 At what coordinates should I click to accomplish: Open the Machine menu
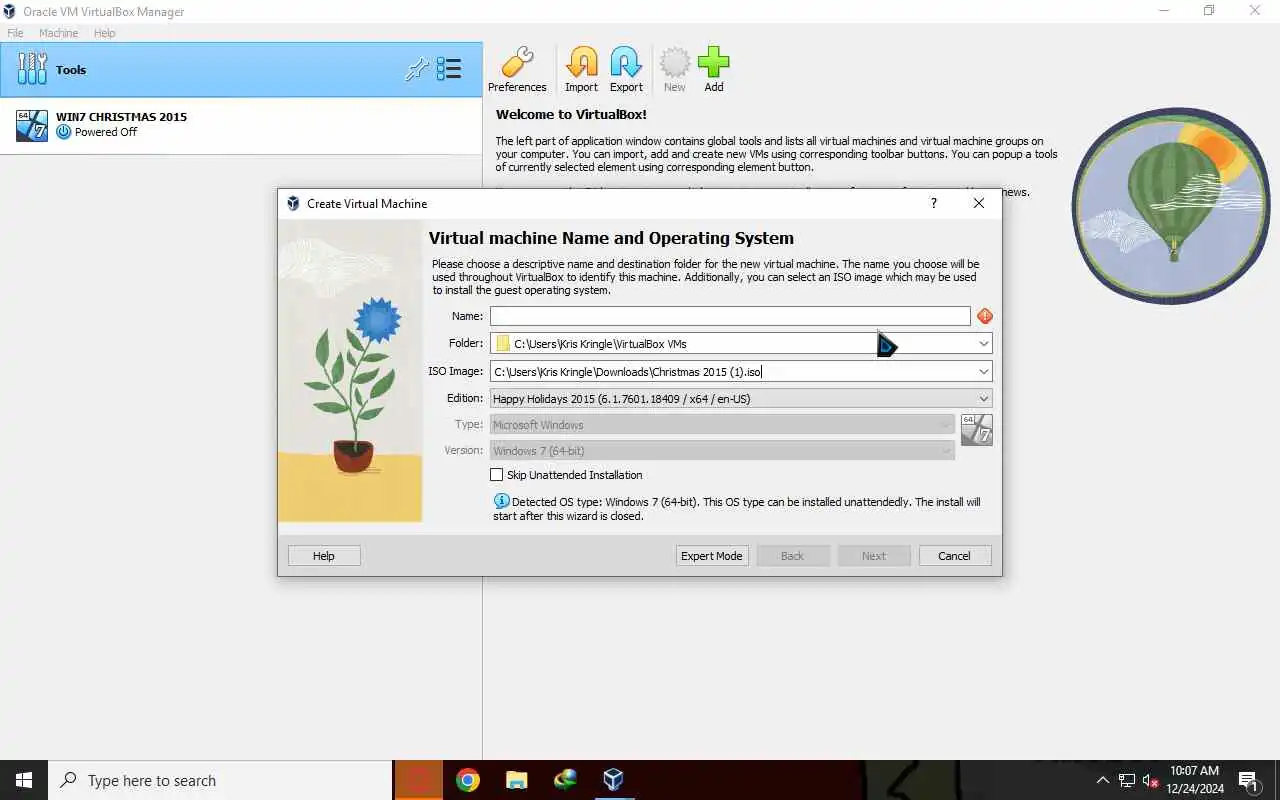tap(58, 33)
